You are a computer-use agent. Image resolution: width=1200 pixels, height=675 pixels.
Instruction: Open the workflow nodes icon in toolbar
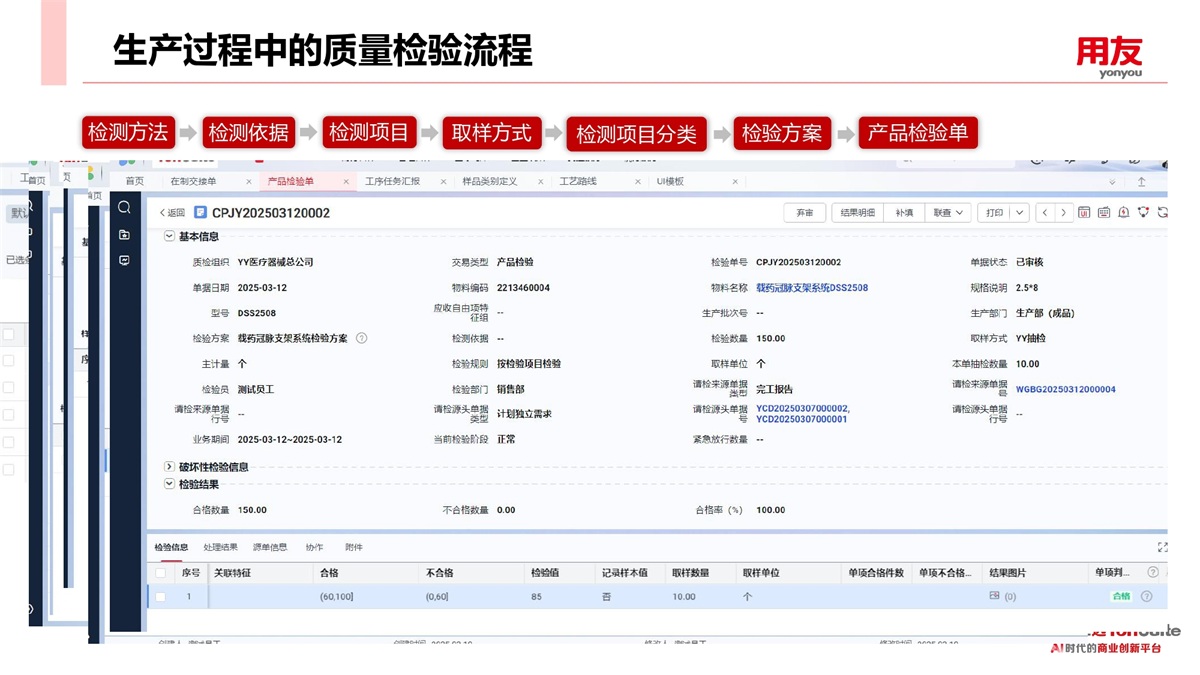click(1143, 213)
